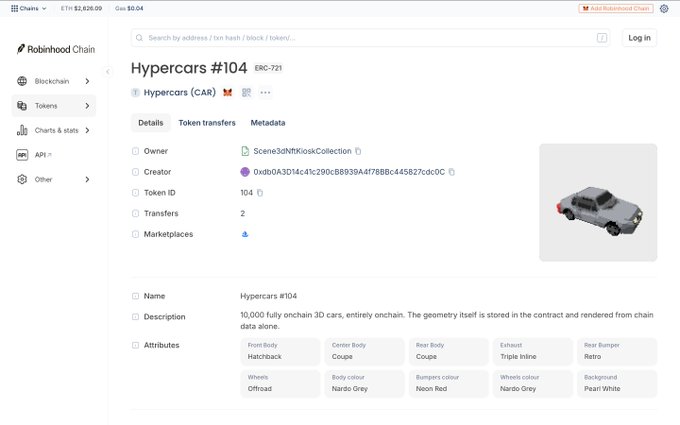680x425 pixels.
Task: Click the creator purple avatar icon
Action: pos(245,172)
